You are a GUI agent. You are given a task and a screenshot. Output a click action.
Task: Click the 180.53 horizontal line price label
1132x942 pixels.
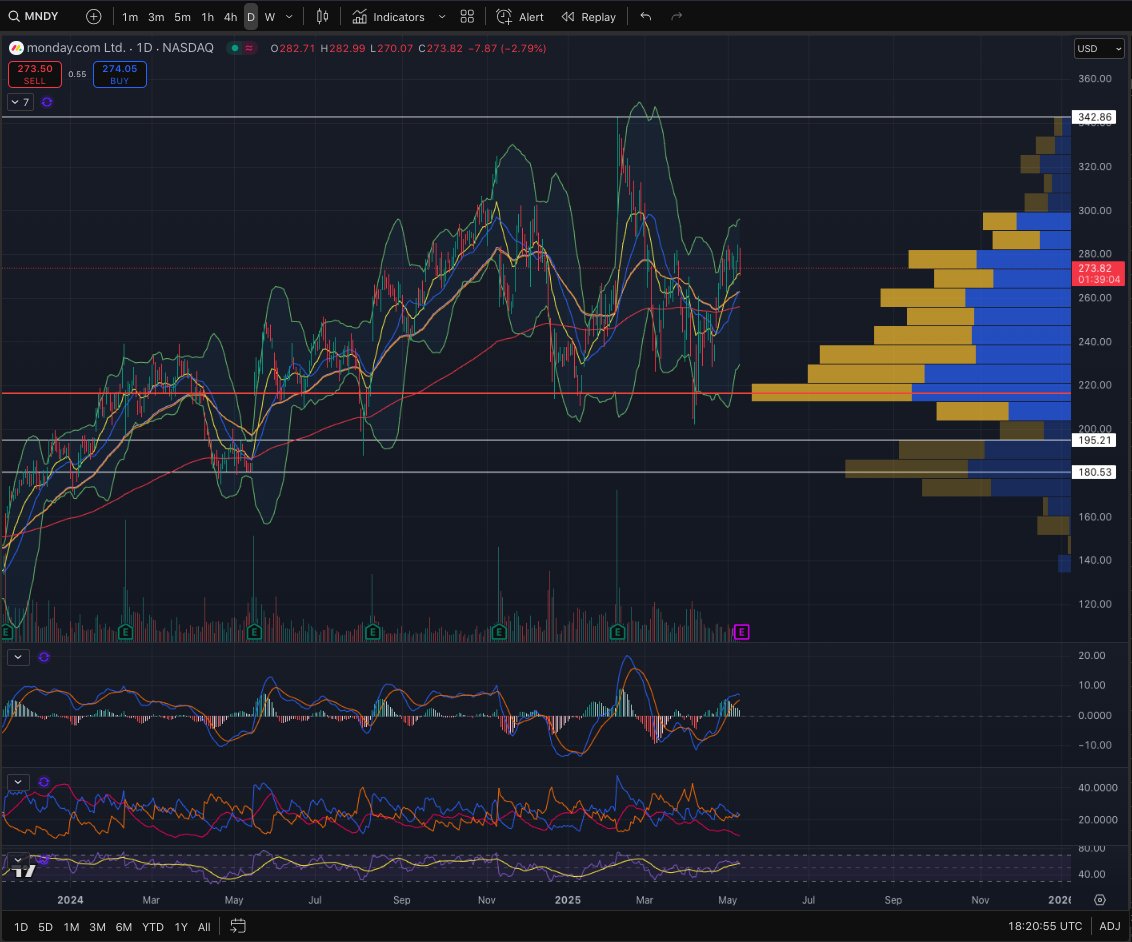point(1094,472)
